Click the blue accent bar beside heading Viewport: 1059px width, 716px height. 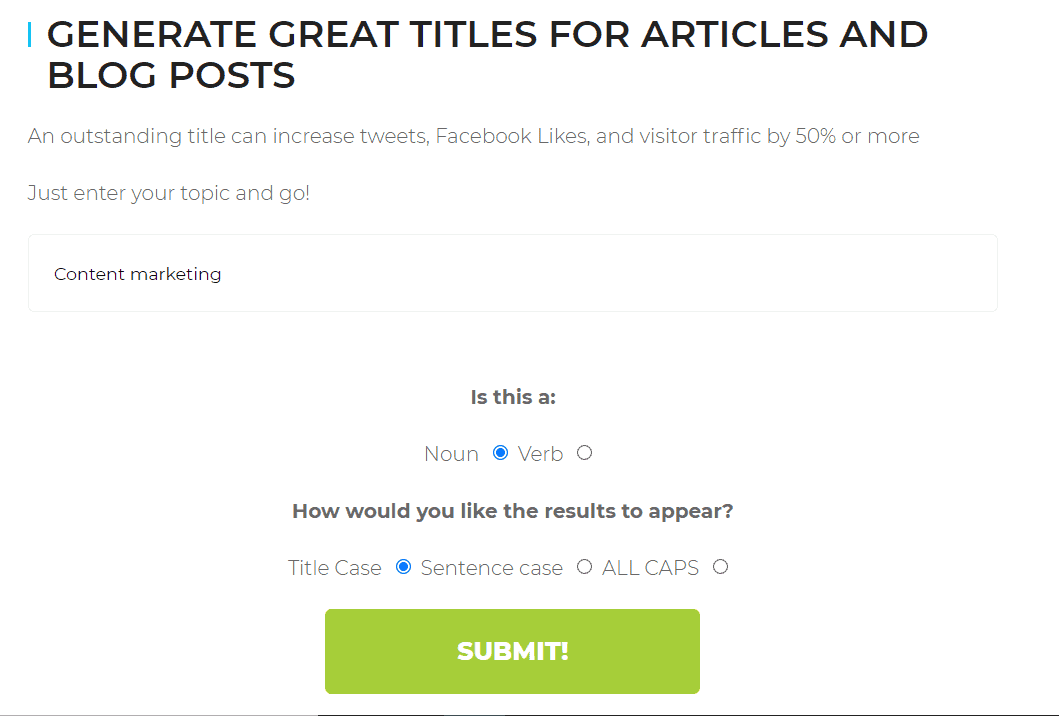[x=29, y=36]
